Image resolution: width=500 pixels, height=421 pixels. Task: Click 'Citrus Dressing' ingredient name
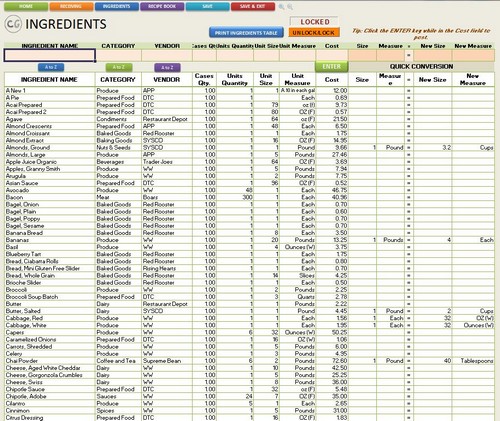click(24, 418)
